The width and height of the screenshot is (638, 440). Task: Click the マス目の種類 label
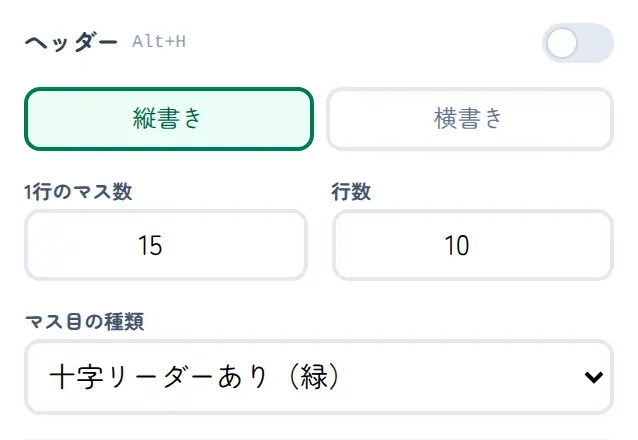pyautogui.click(x=84, y=322)
